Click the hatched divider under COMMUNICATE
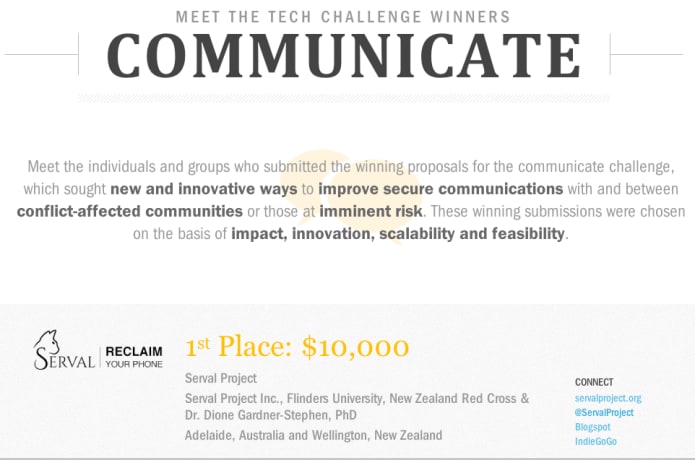 click(343, 99)
